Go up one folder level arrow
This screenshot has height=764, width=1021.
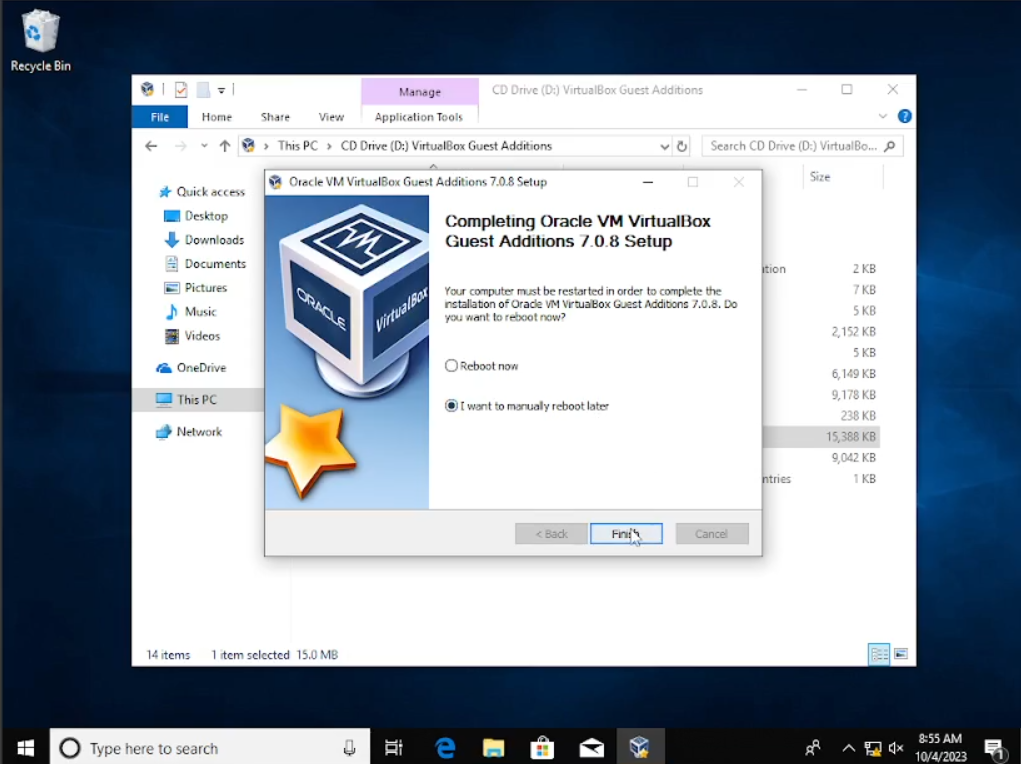tap(225, 146)
